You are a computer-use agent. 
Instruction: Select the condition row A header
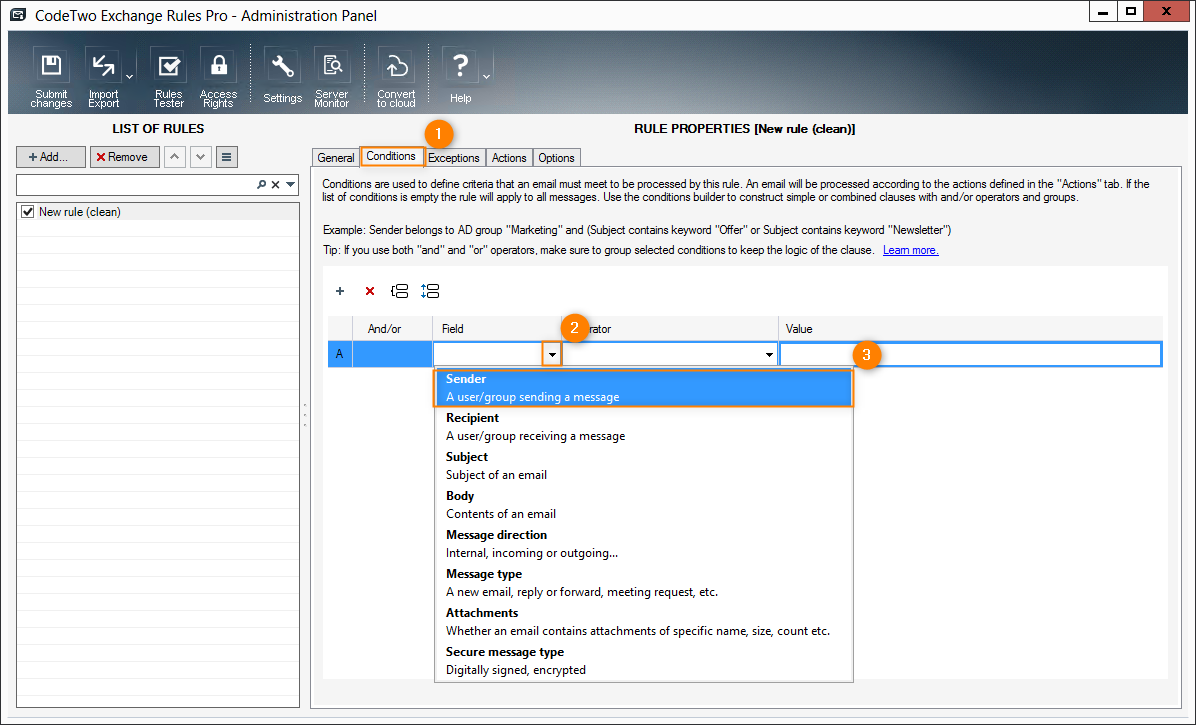tap(339, 354)
